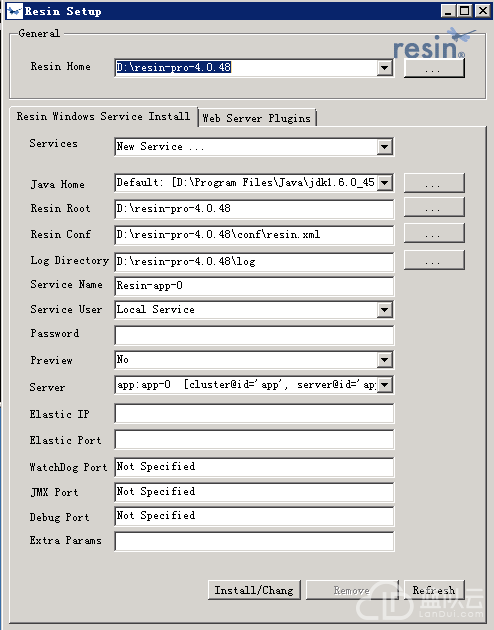Viewport: 494px width, 630px height.
Task: Click the Service Name field
Action: [x=254, y=286]
